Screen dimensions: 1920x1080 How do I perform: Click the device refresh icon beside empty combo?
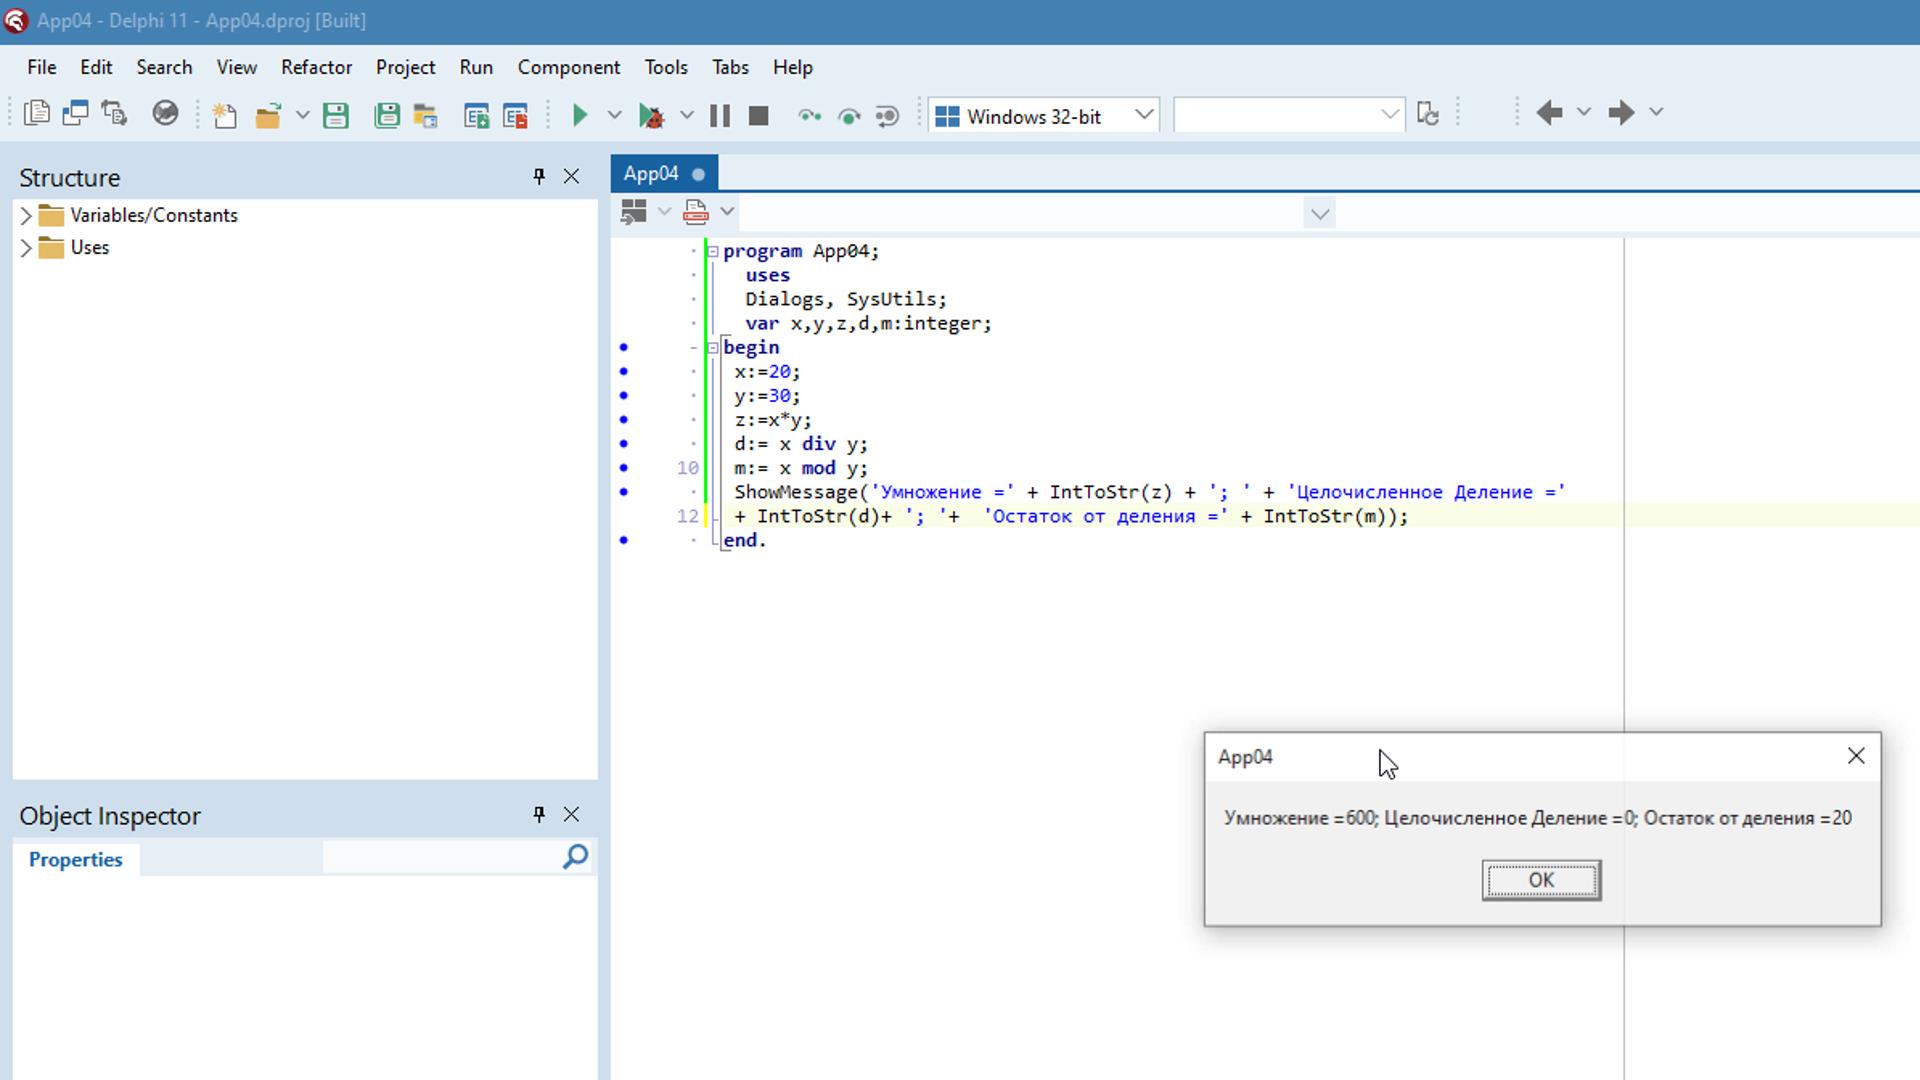[1428, 114]
